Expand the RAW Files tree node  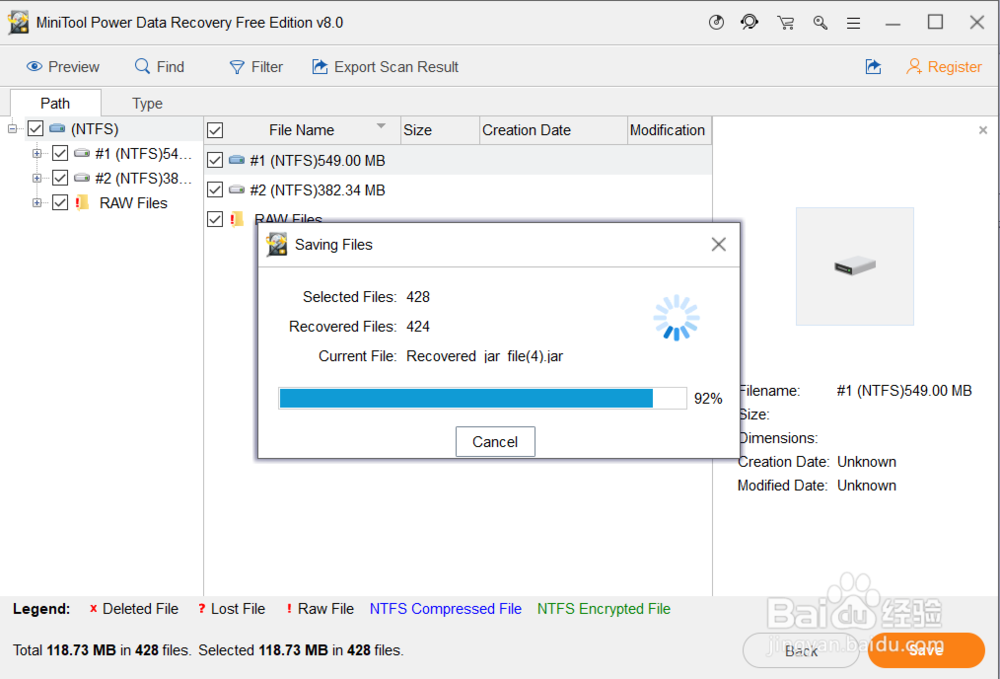37,203
